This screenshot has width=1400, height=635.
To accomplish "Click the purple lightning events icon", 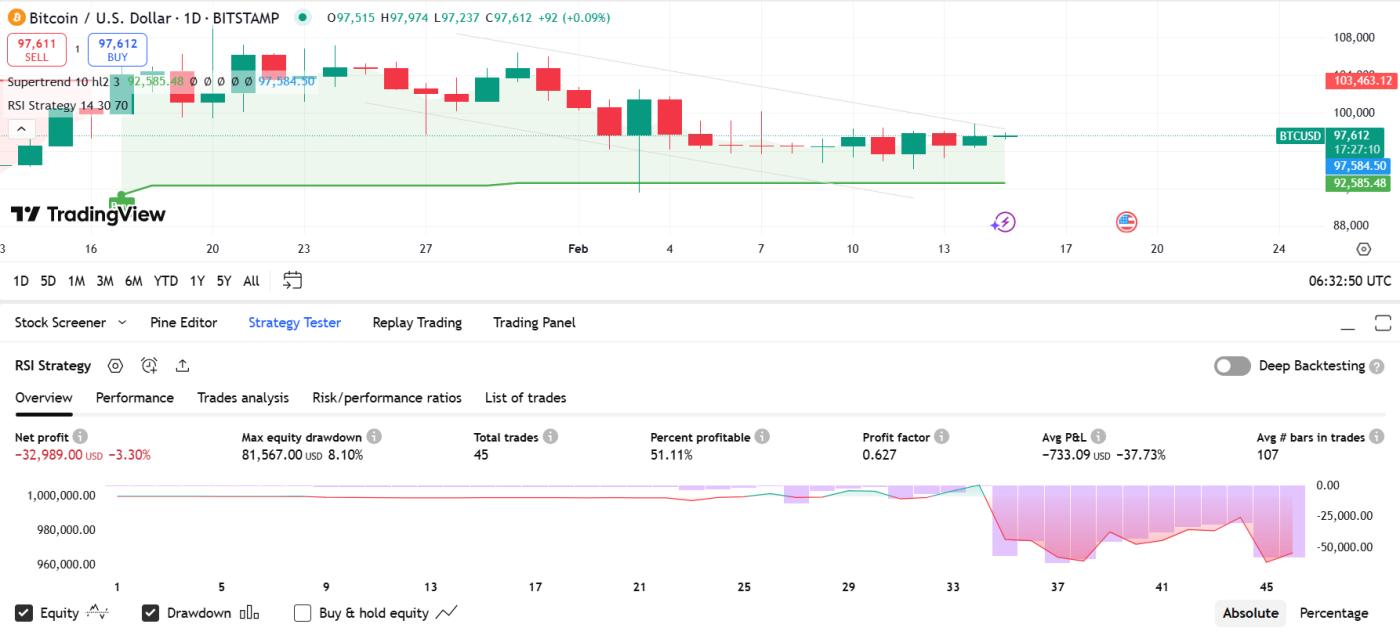I will click(1002, 221).
